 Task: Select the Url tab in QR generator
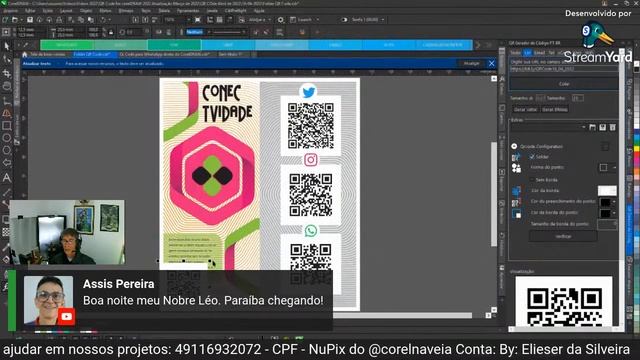(x=527, y=53)
